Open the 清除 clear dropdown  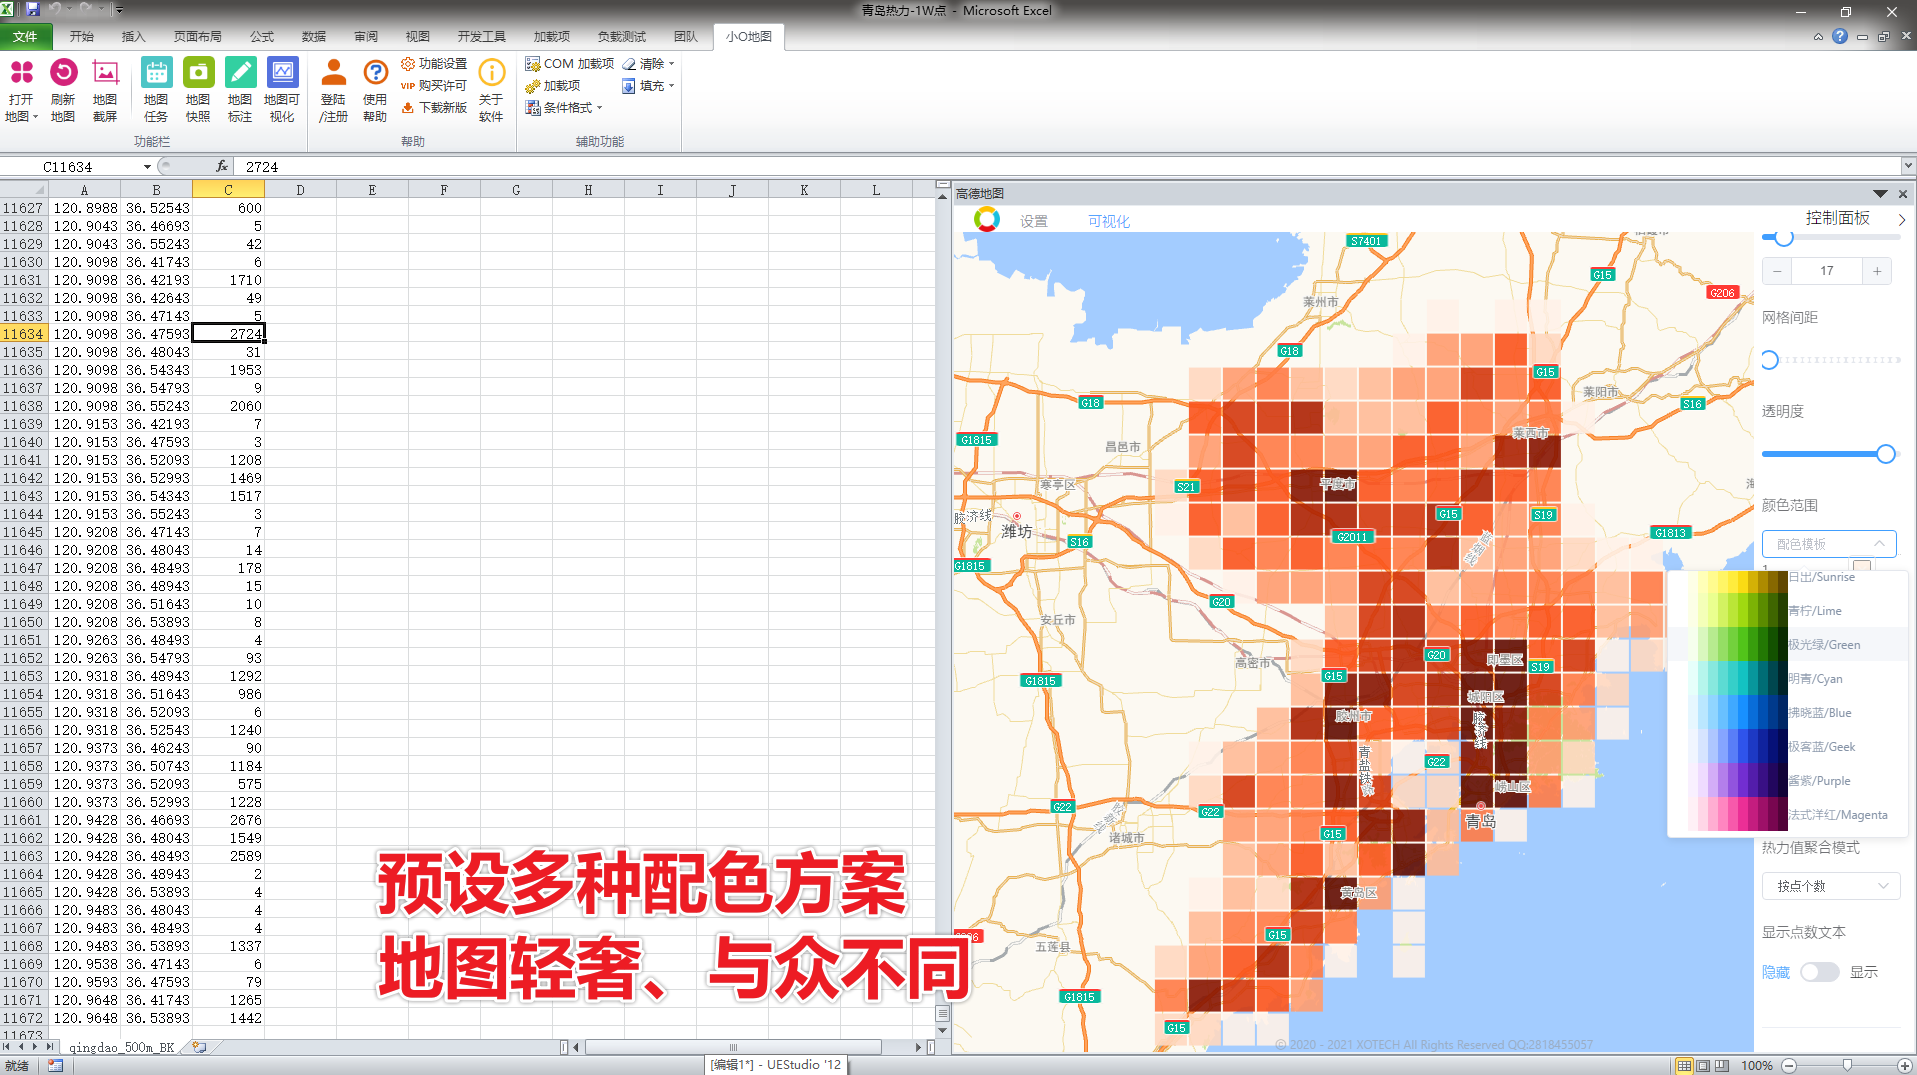(x=649, y=64)
